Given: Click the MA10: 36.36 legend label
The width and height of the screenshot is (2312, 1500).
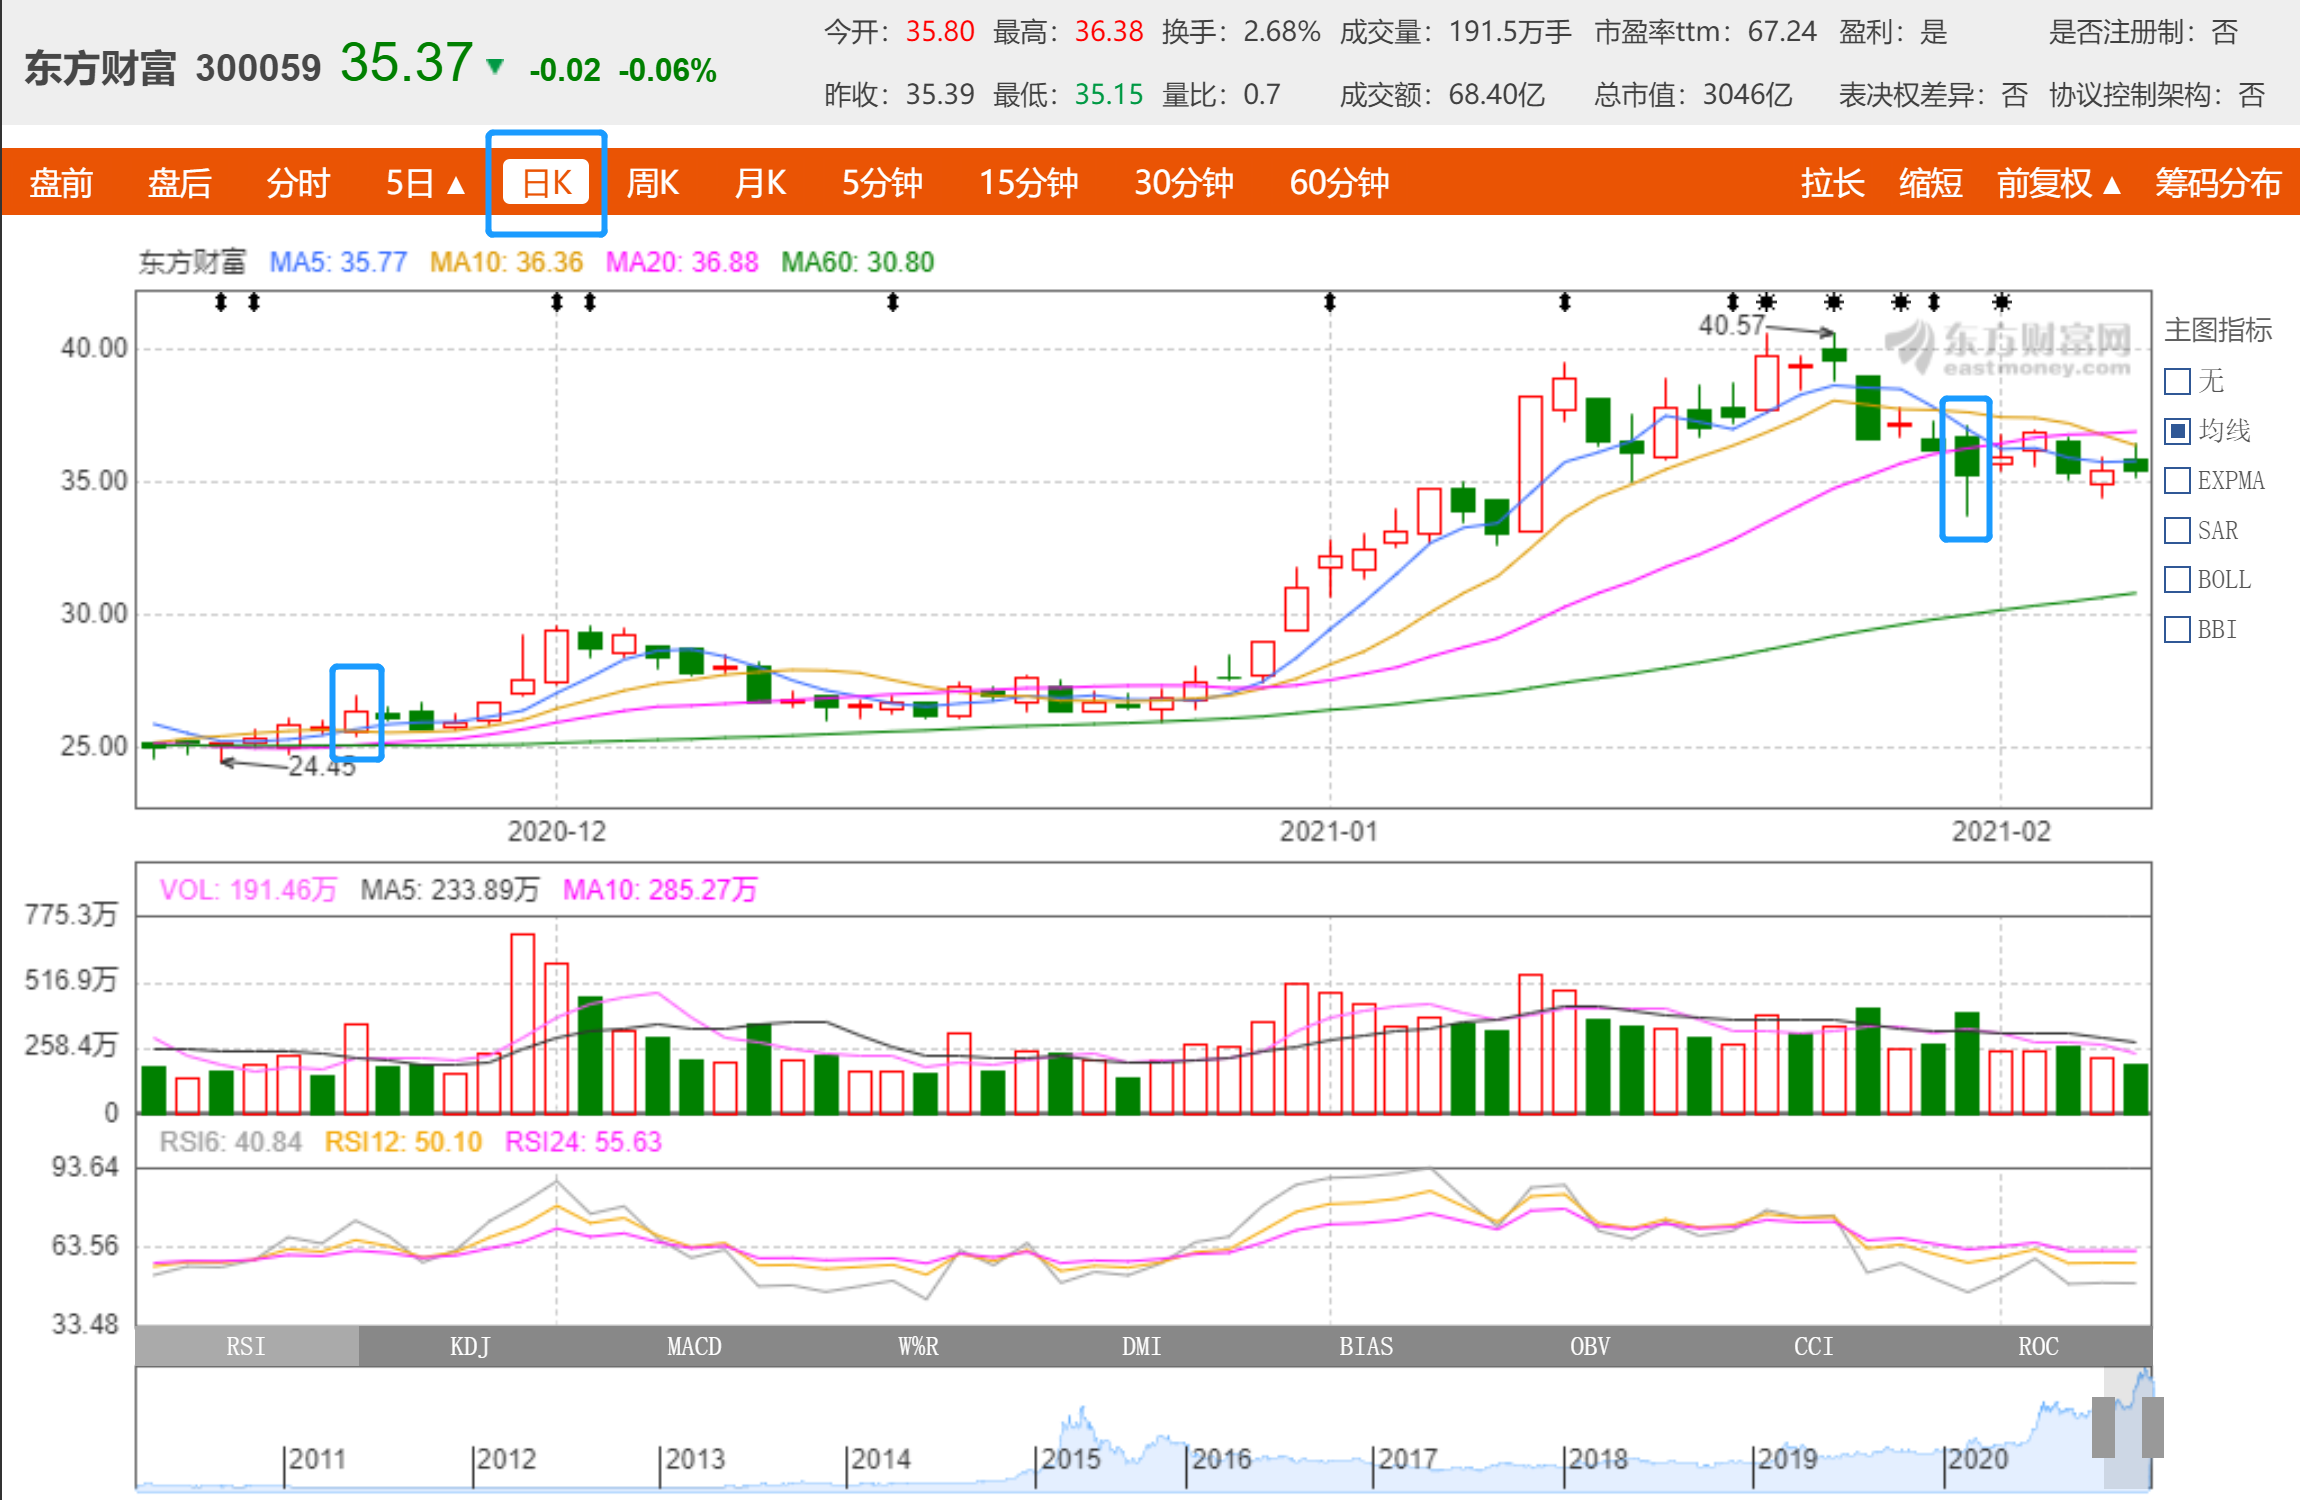Looking at the screenshot, I should [x=506, y=262].
